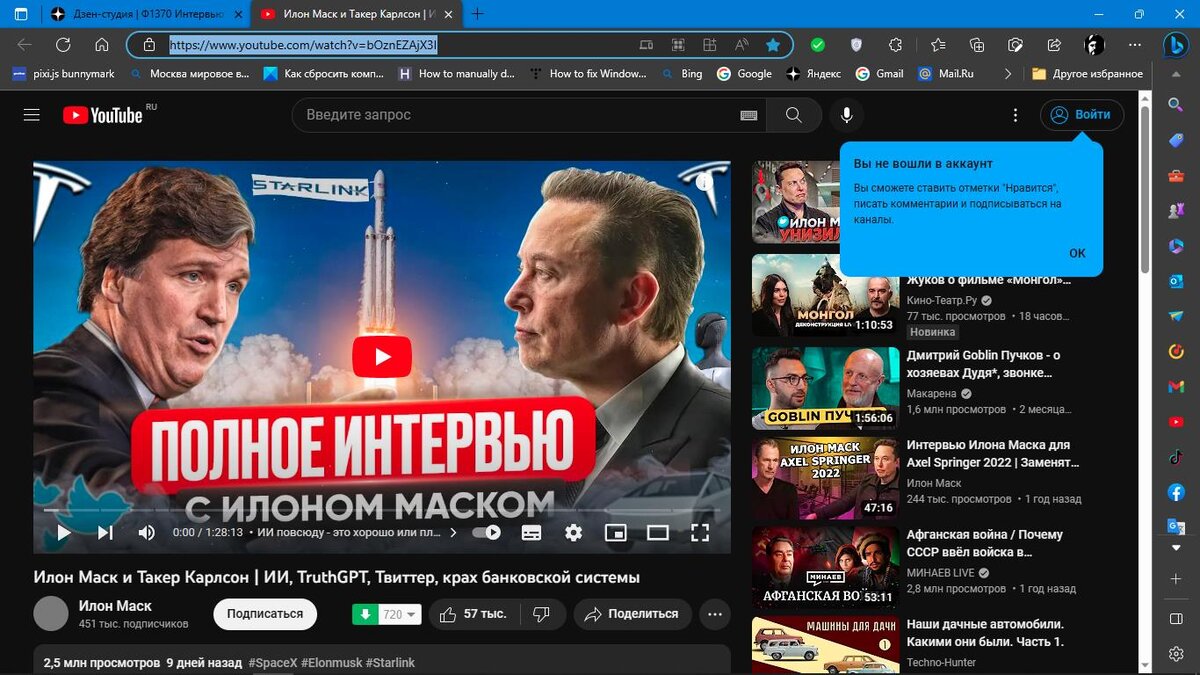Open Интервью Илона Маска для Axel Springer title
The width and height of the screenshot is (1200, 675).
992,454
